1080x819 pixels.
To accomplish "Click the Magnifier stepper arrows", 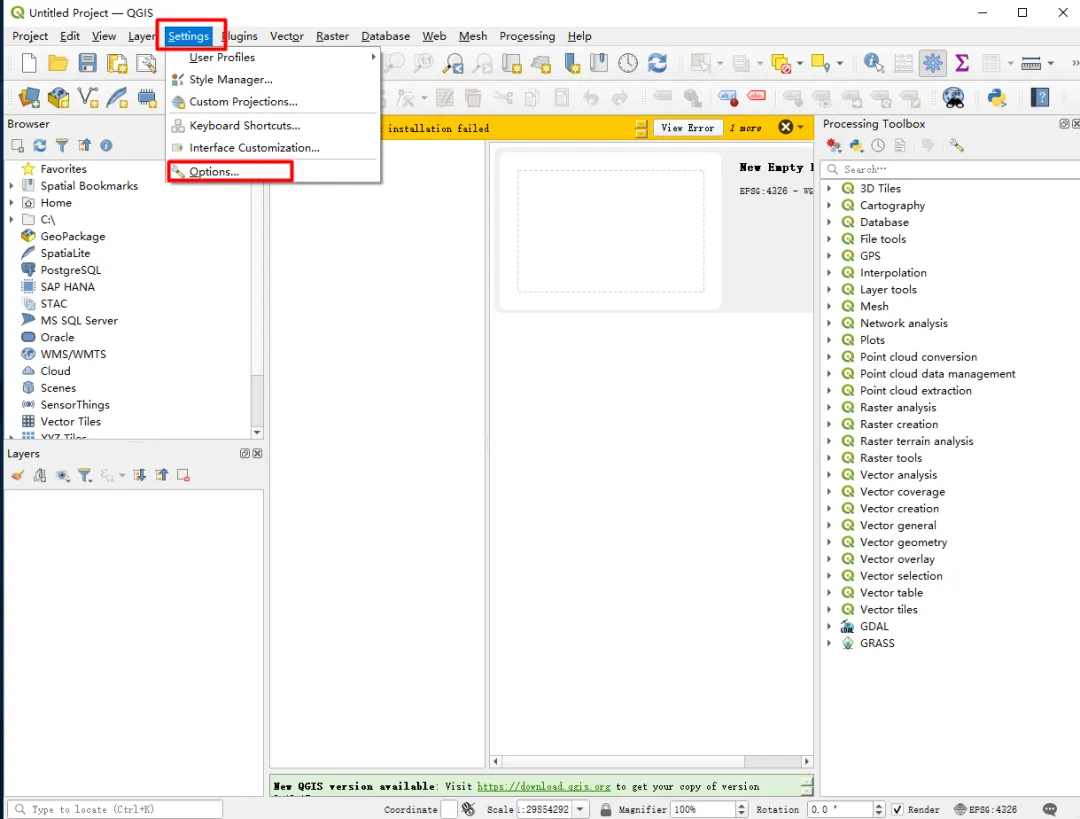I will (741, 809).
